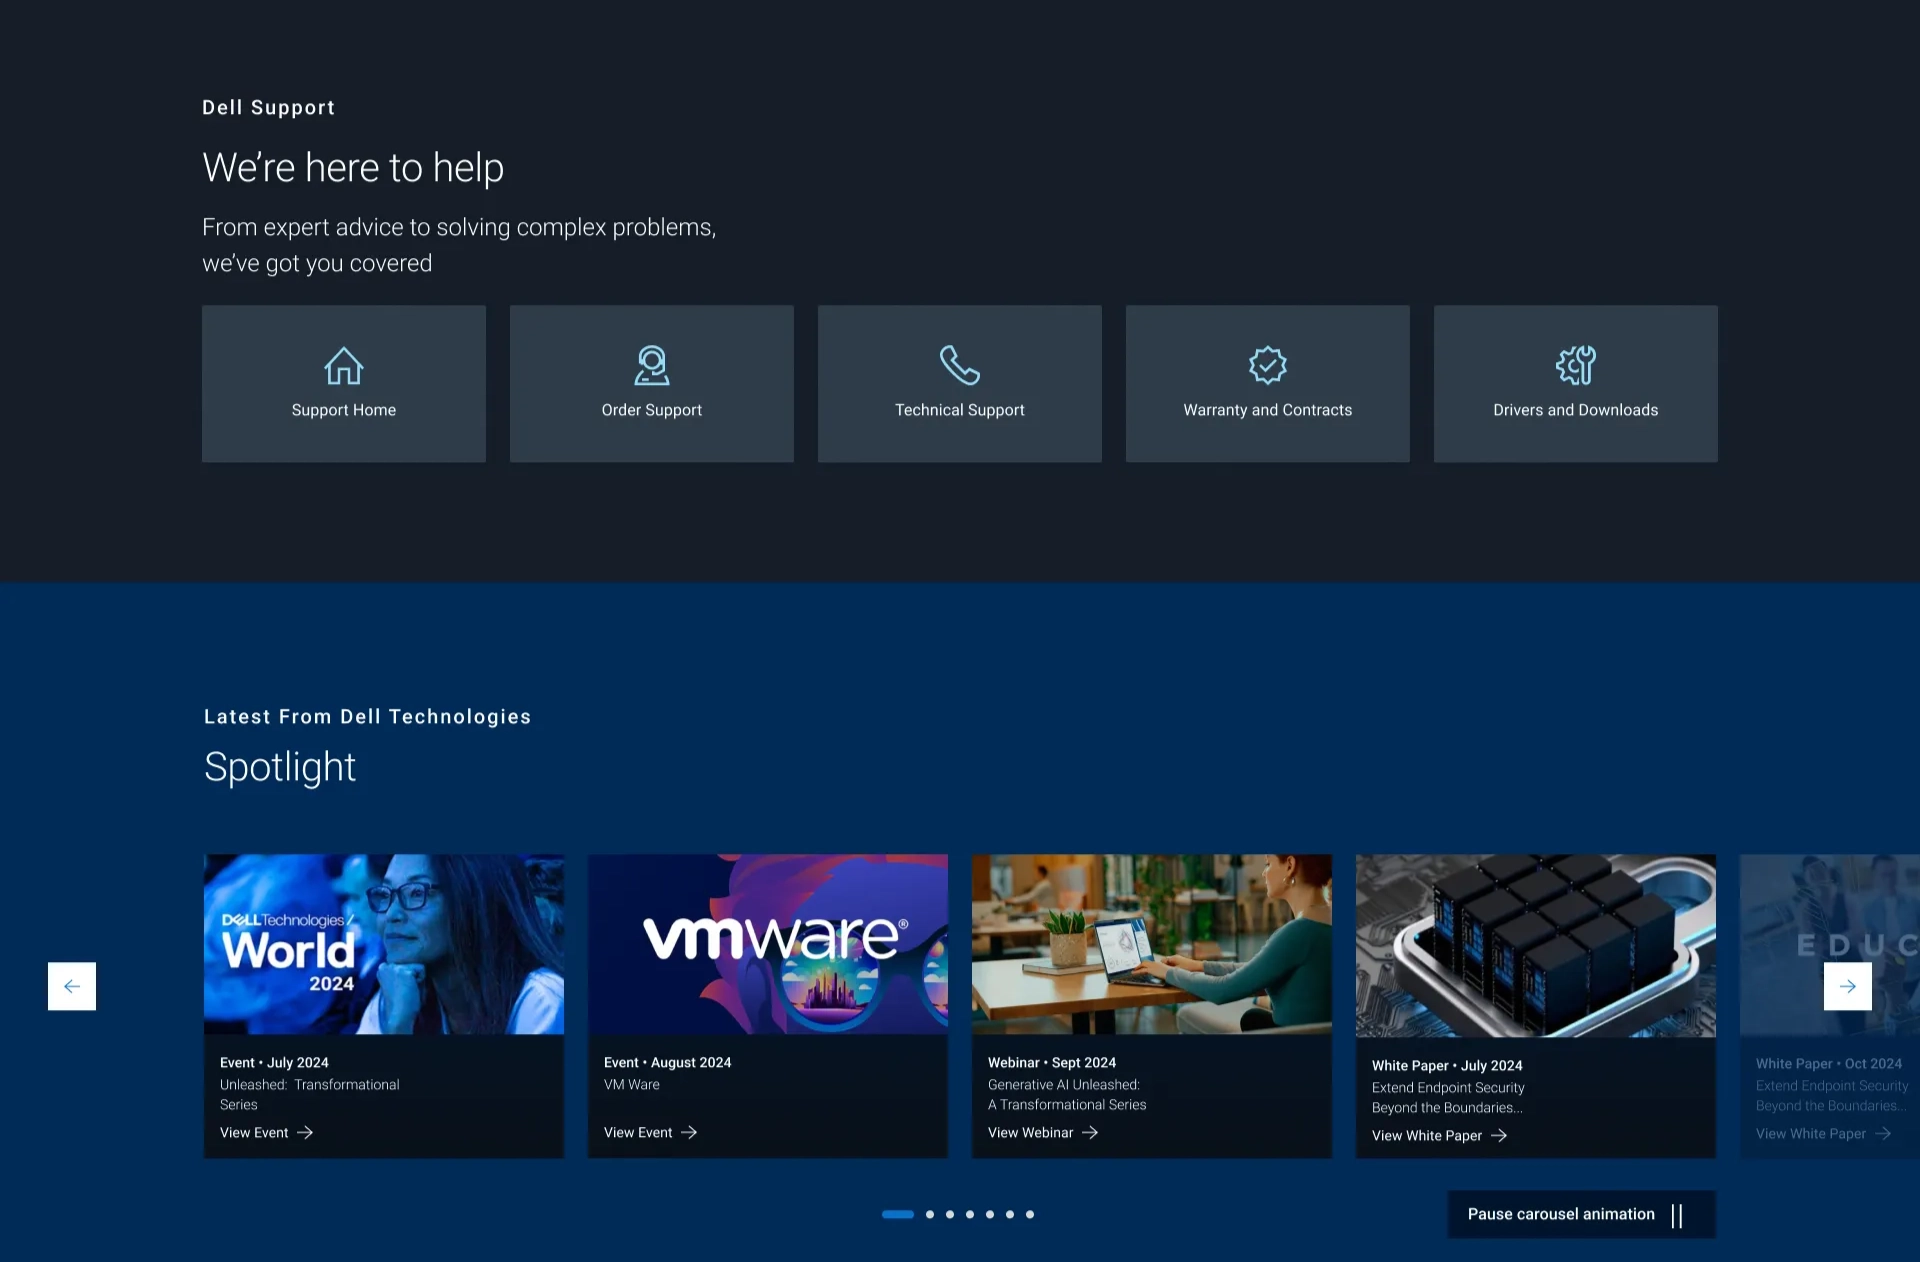This screenshot has width=1920, height=1262.
Task: Select the active first carousel page indicator
Action: [x=898, y=1215]
